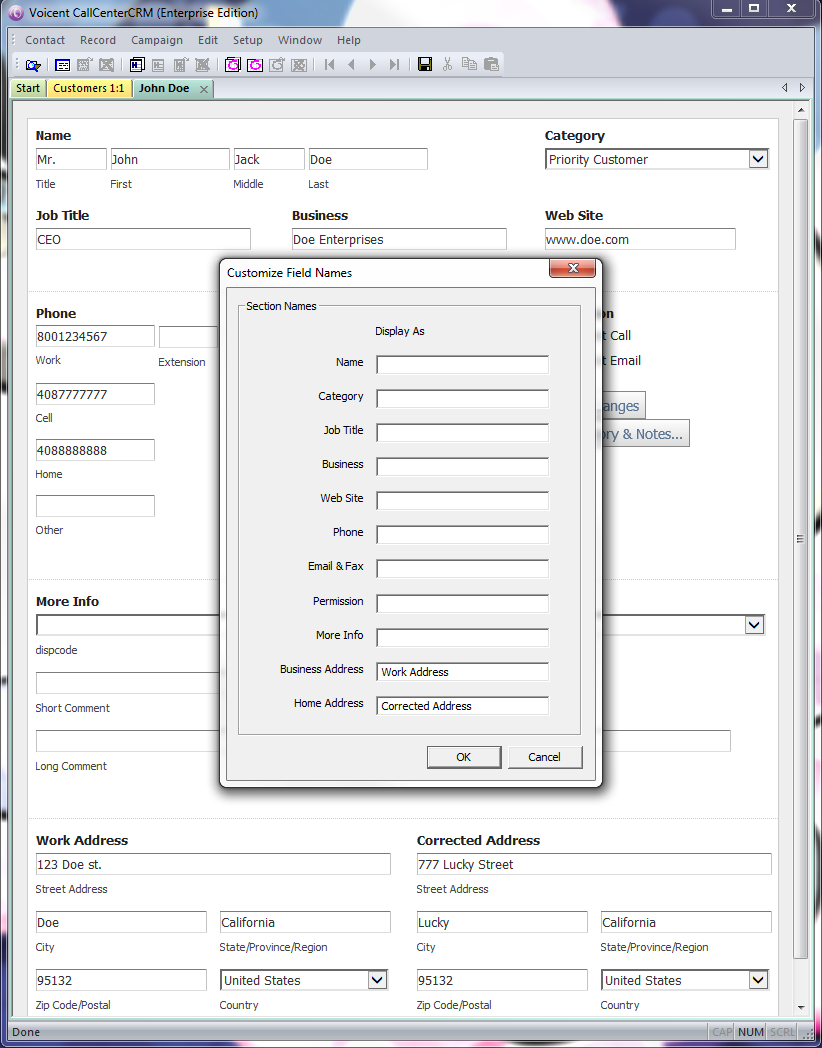Go to next record arrow icon
822x1048 pixels.
[372, 65]
